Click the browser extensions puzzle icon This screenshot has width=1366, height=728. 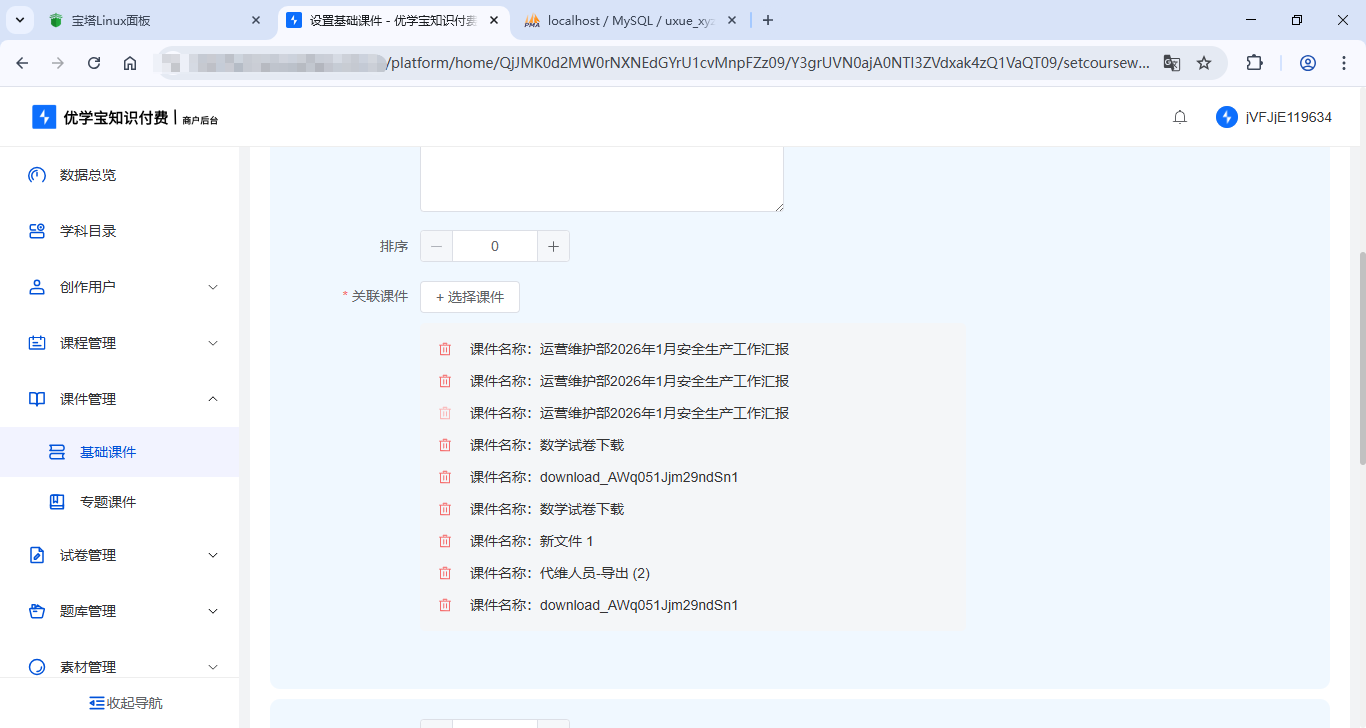pyautogui.click(x=1254, y=62)
